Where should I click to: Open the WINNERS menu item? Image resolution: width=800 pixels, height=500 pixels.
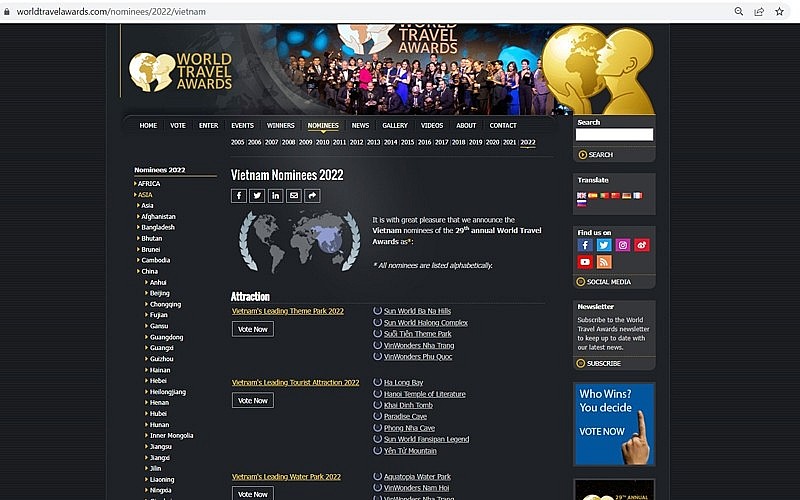281,126
